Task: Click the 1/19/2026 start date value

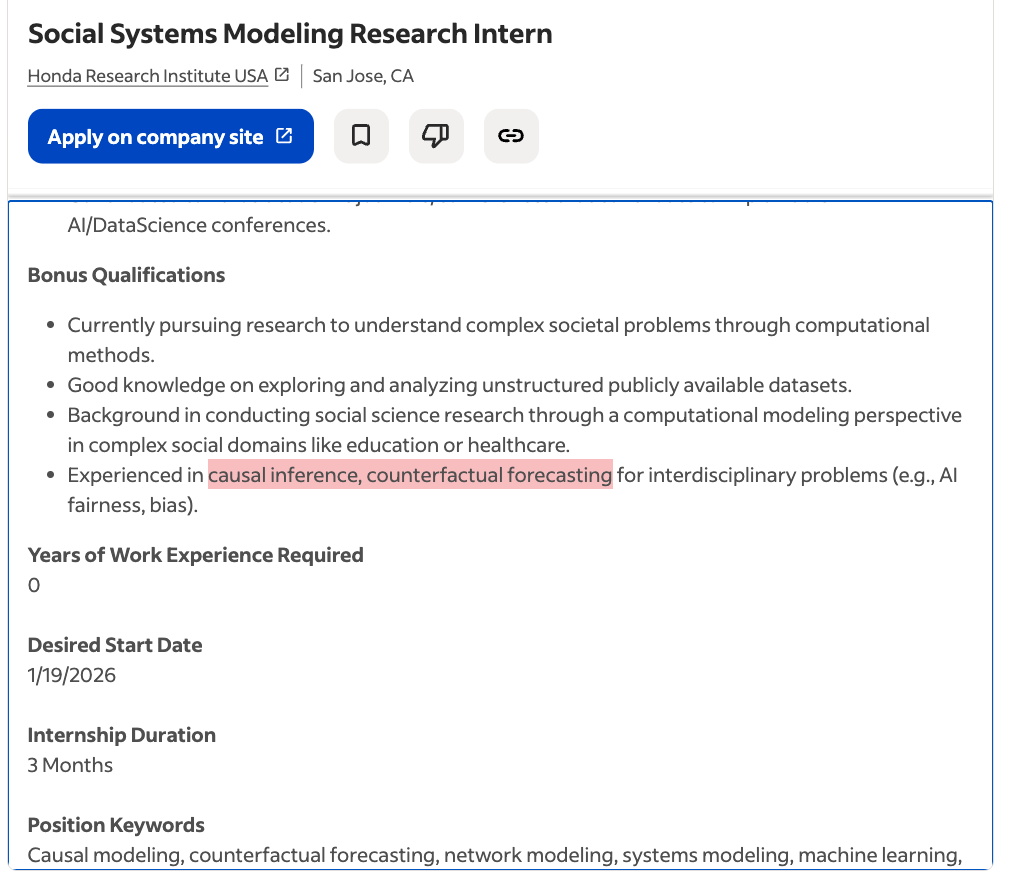Action: pos(72,675)
